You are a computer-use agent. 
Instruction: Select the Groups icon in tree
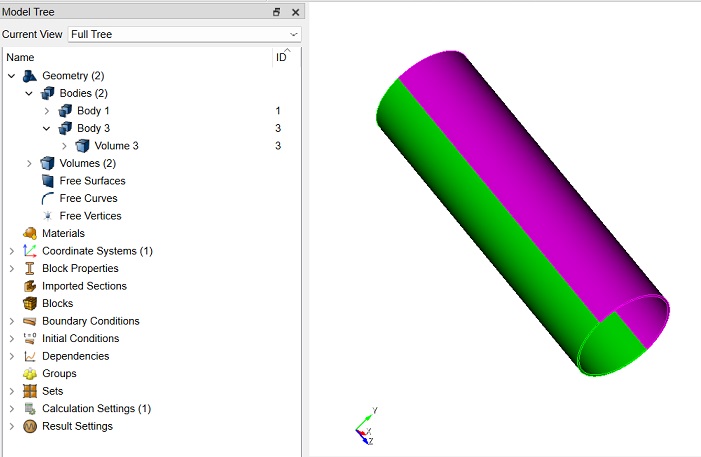coord(30,374)
